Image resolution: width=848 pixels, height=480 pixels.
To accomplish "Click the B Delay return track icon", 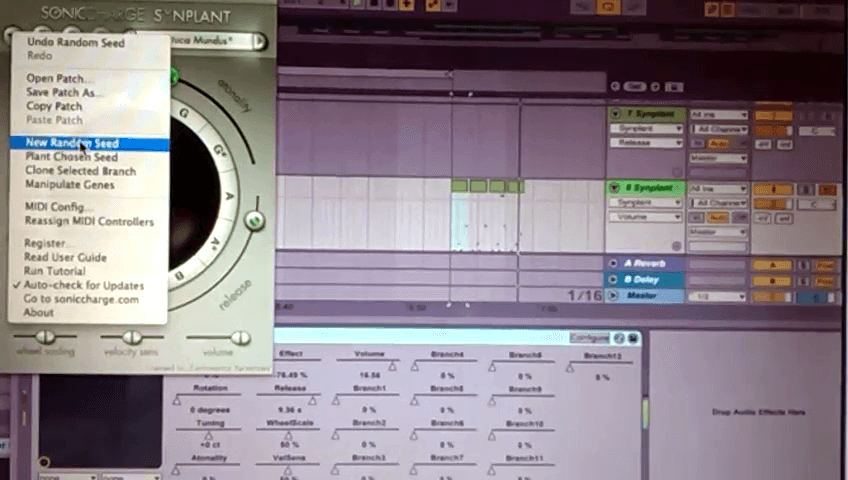I will tap(613, 279).
